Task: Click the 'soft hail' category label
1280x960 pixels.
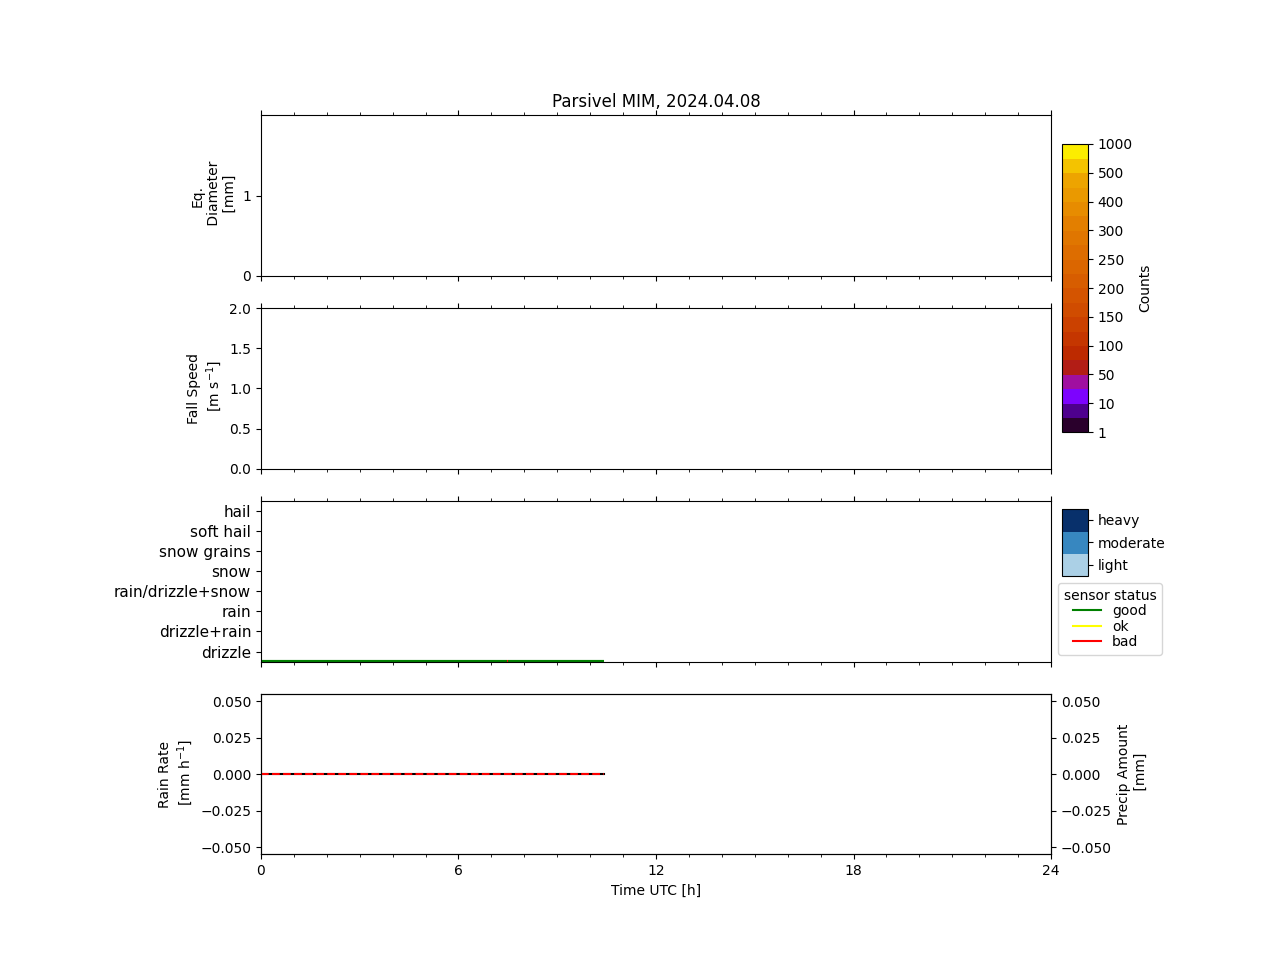Action: (220, 532)
